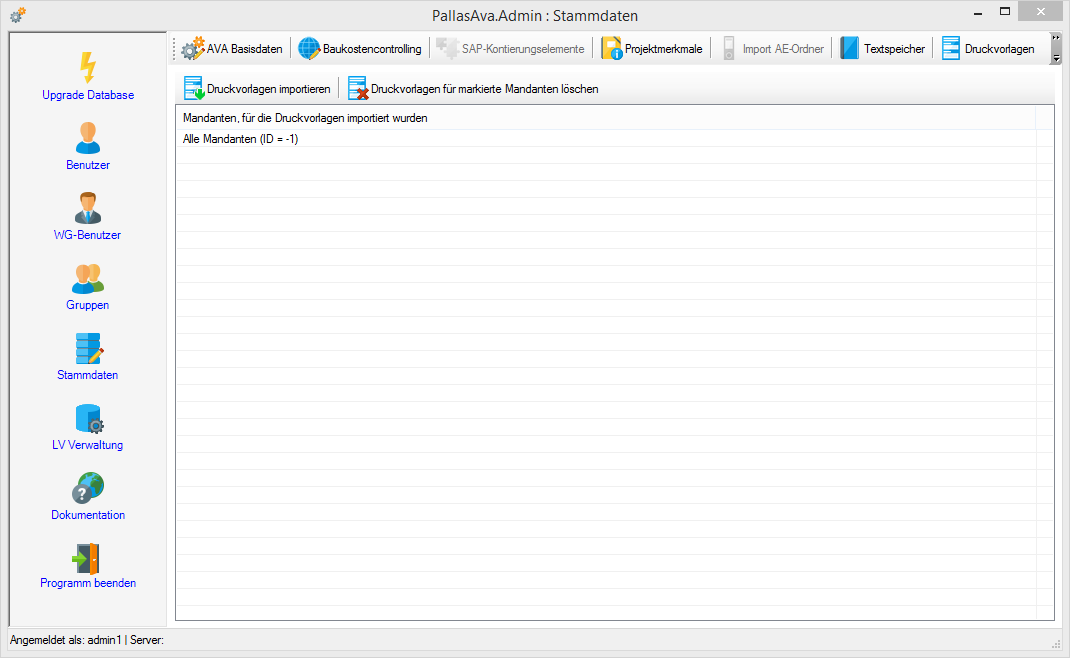The width and height of the screenshot is (1070, 658).
Task: Open the Benutzer link
Action: (88, 164)
